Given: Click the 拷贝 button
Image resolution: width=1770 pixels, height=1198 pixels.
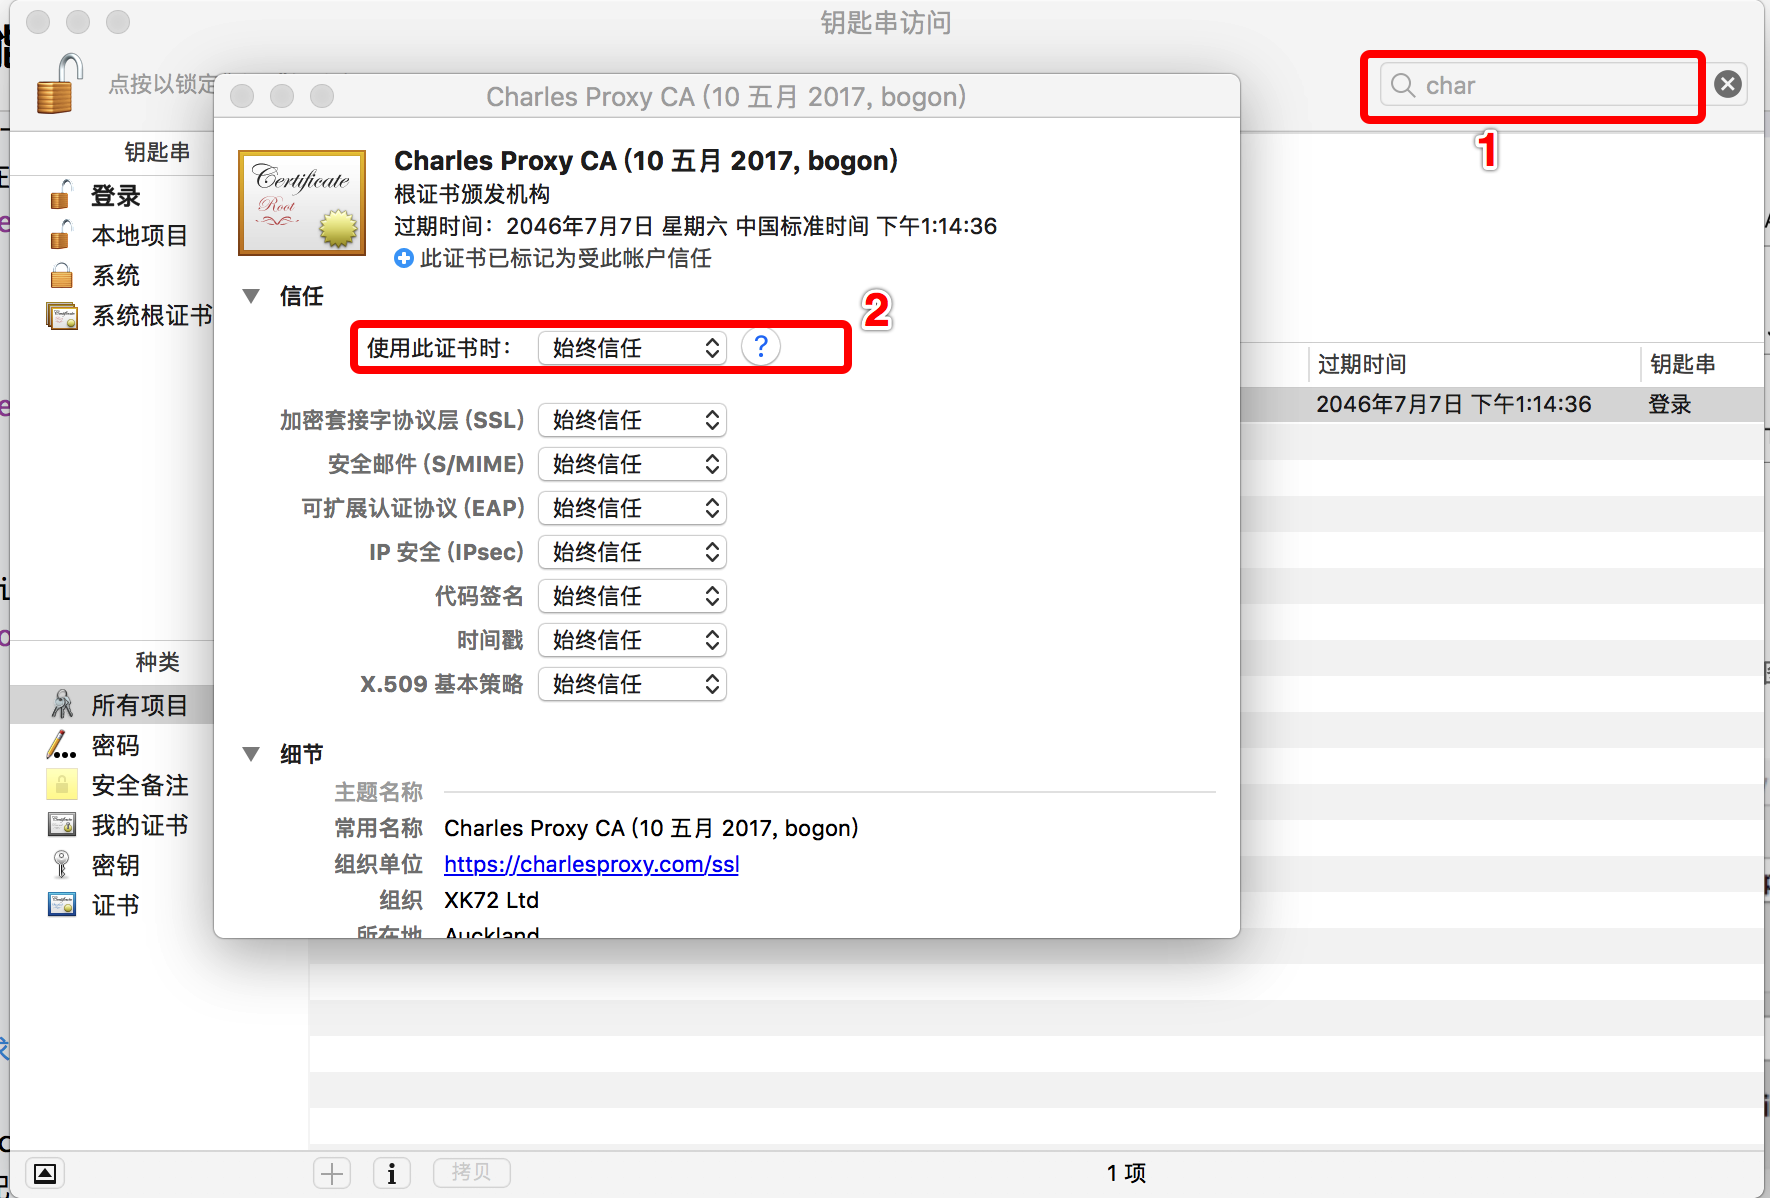Looking at the screenshot, I should point(471,1172).
